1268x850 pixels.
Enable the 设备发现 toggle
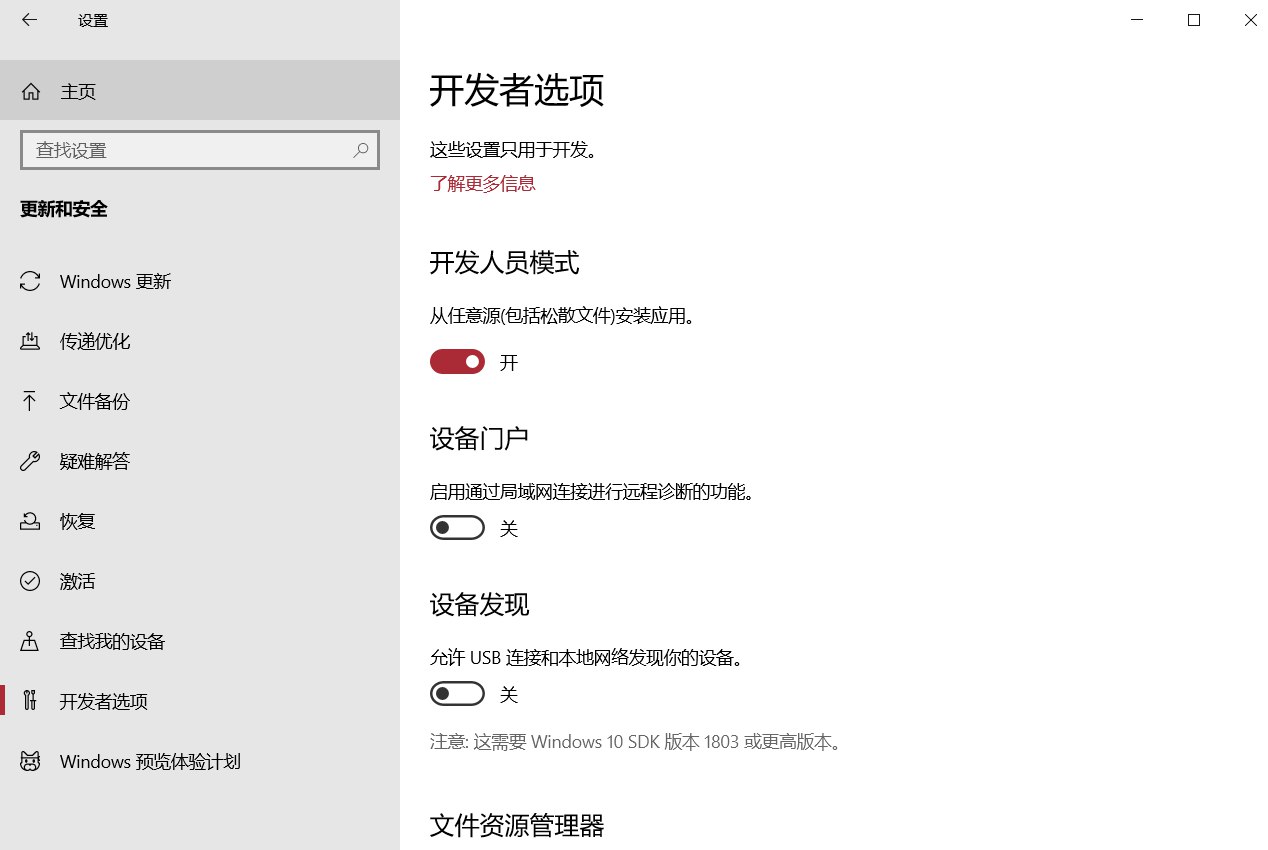(x=457, y=694)
